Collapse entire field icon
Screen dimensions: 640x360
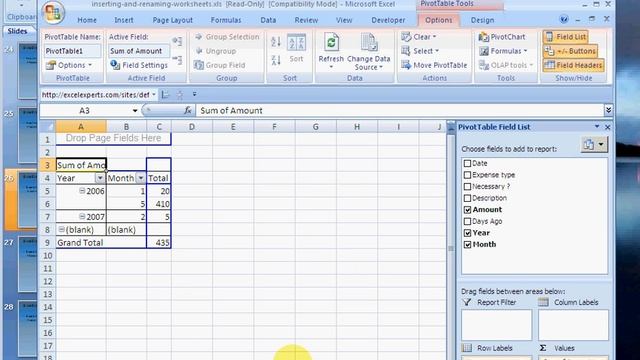tap(177, 60)
